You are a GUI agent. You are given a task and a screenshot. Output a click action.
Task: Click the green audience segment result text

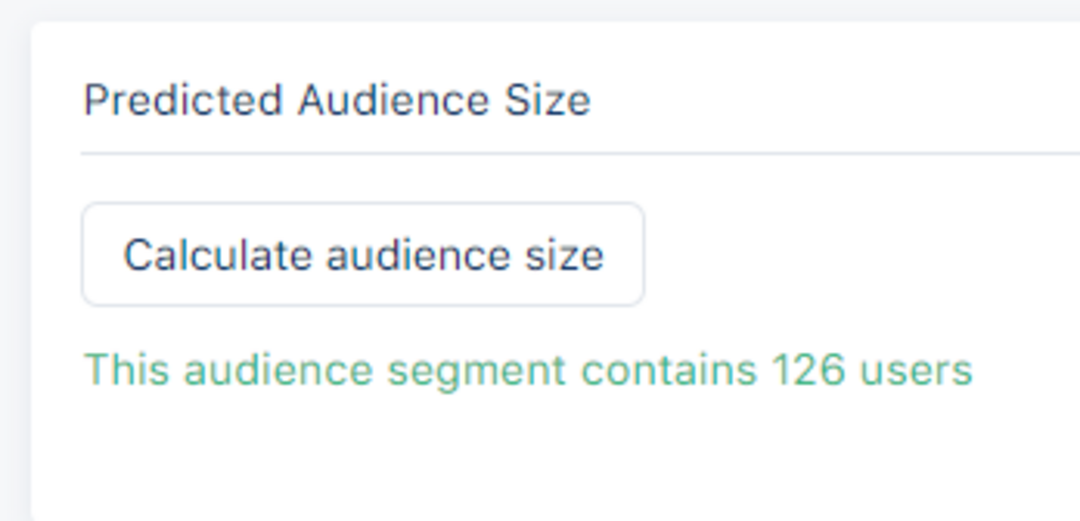527,370
